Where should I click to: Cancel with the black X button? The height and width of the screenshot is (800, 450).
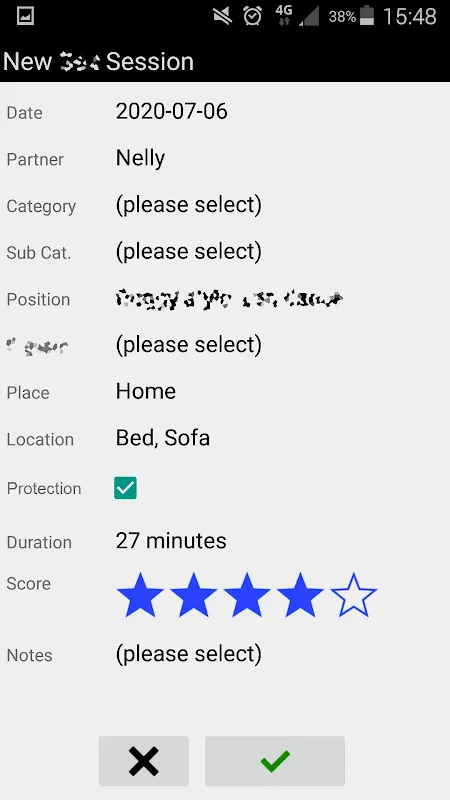(x=144, y=761)
